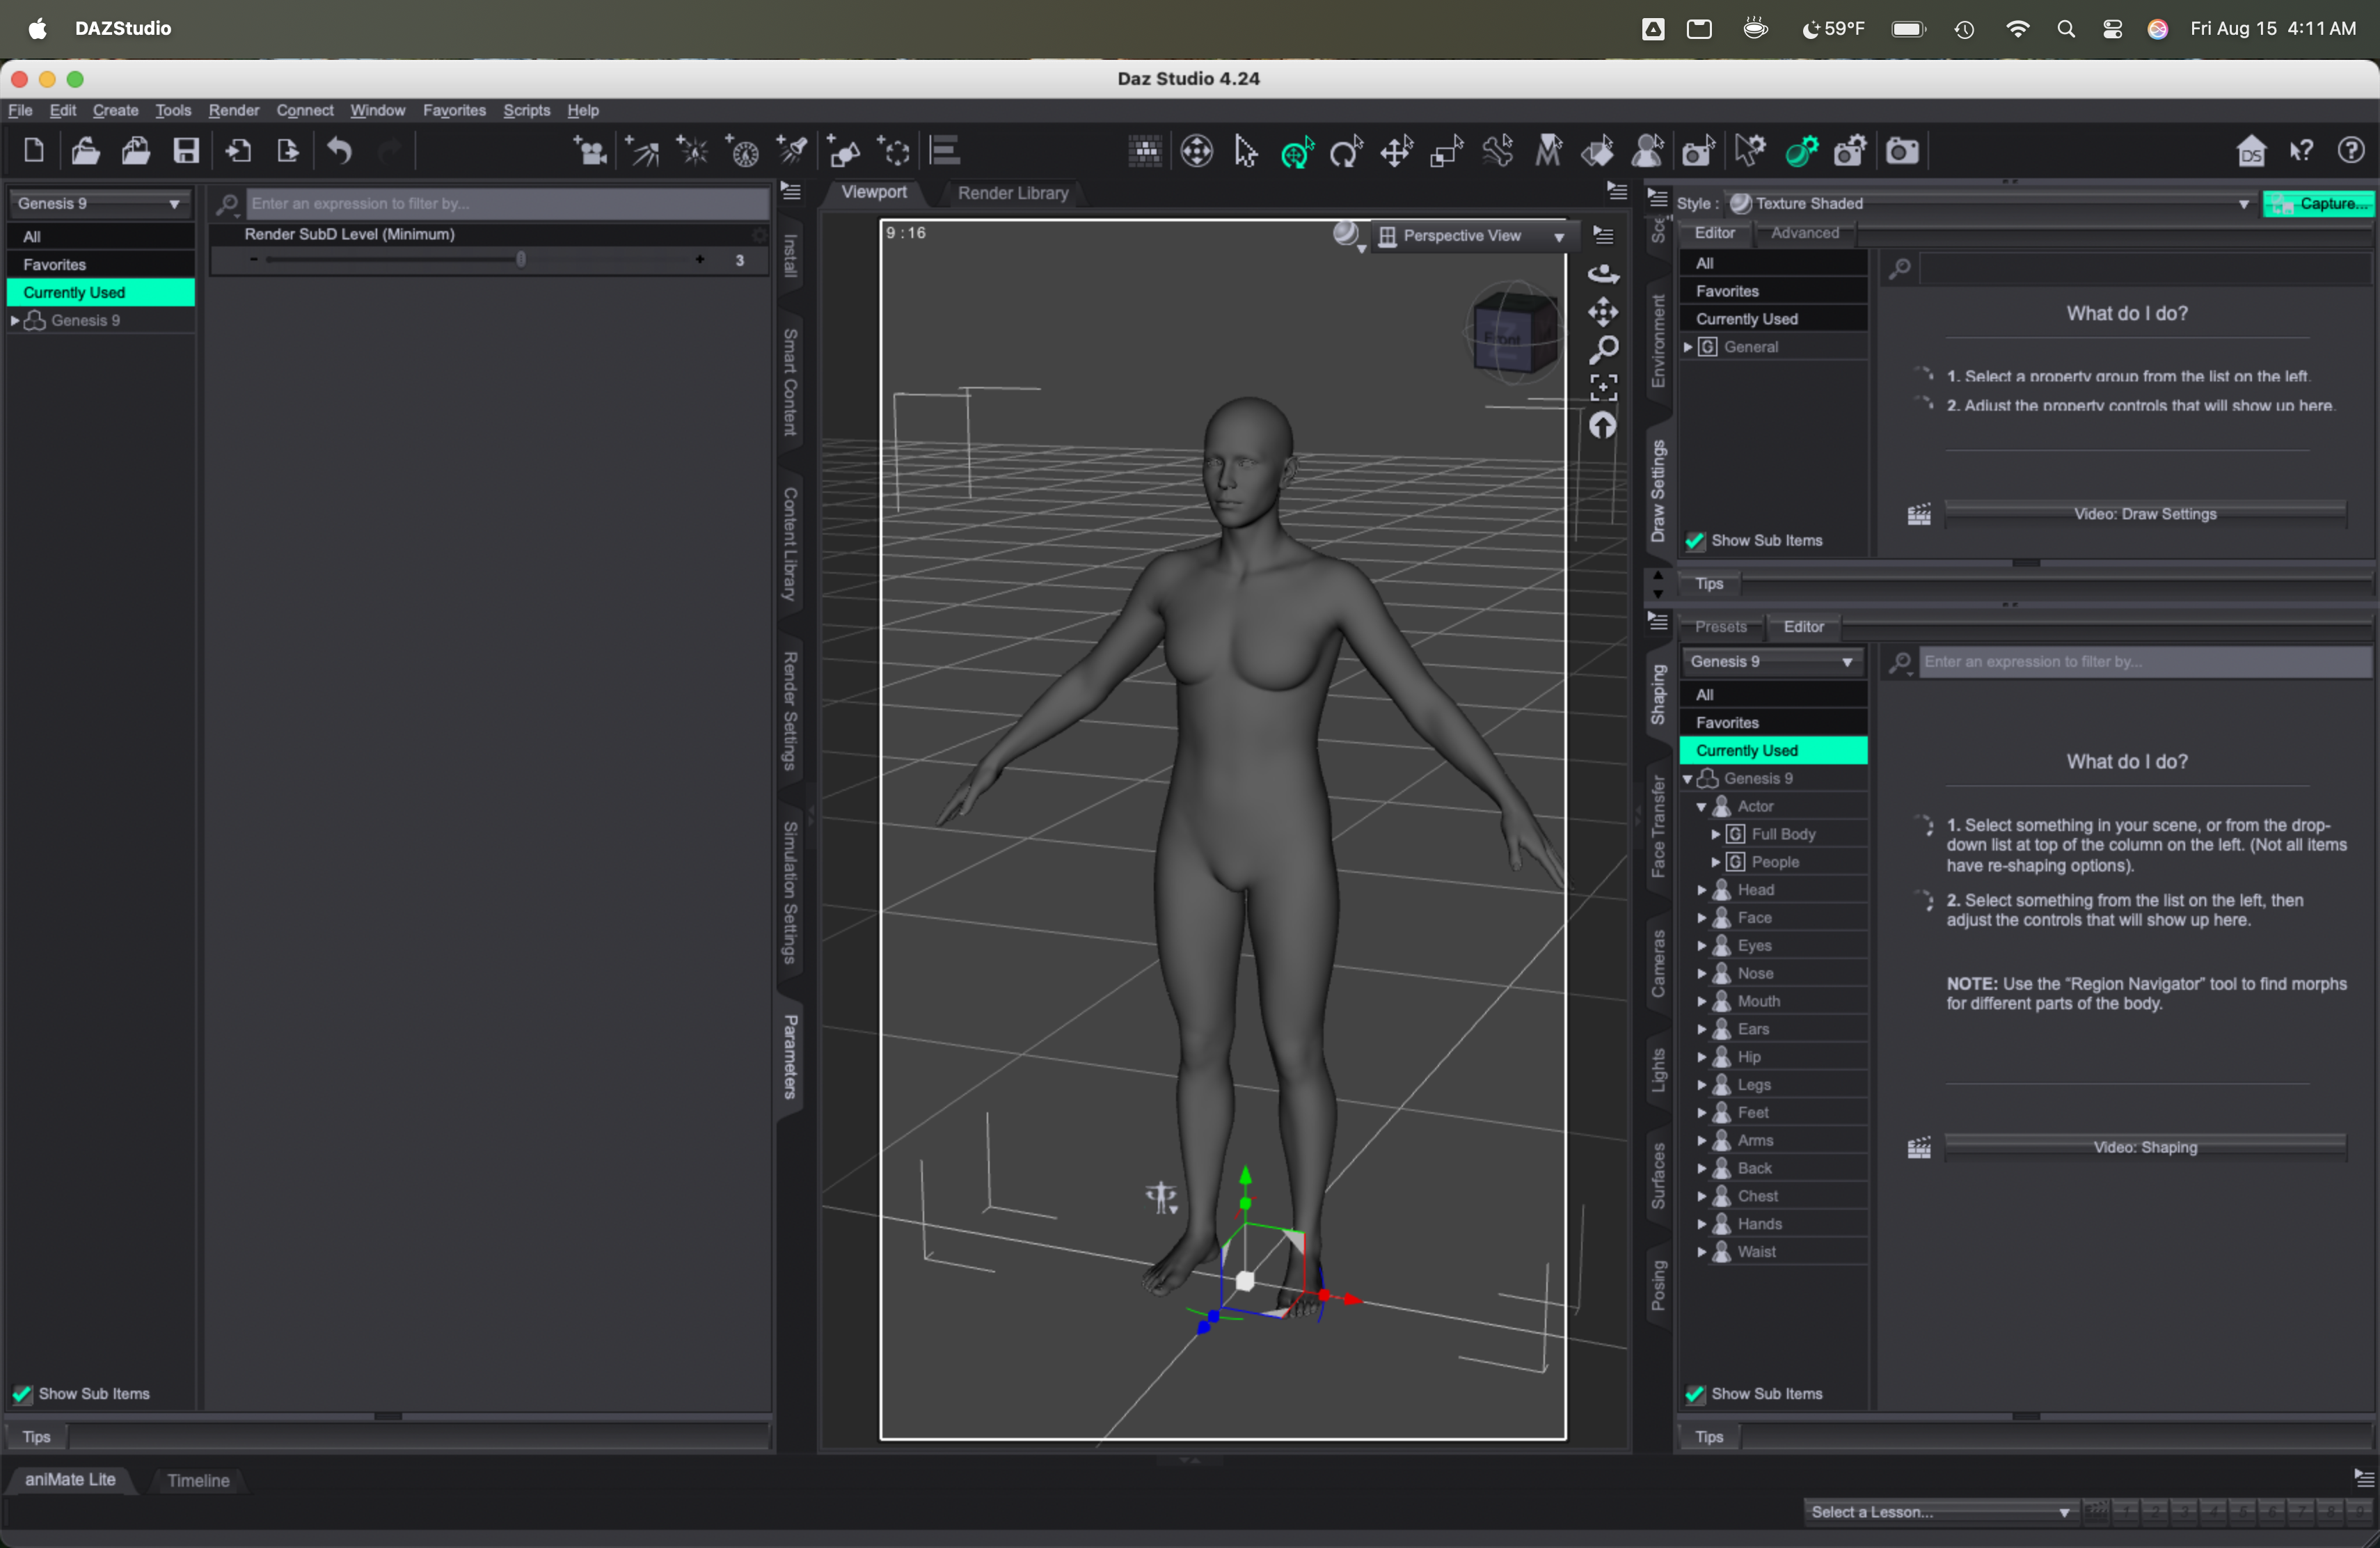Click the viewport Reset view icon

click(x=1603, y=426)
